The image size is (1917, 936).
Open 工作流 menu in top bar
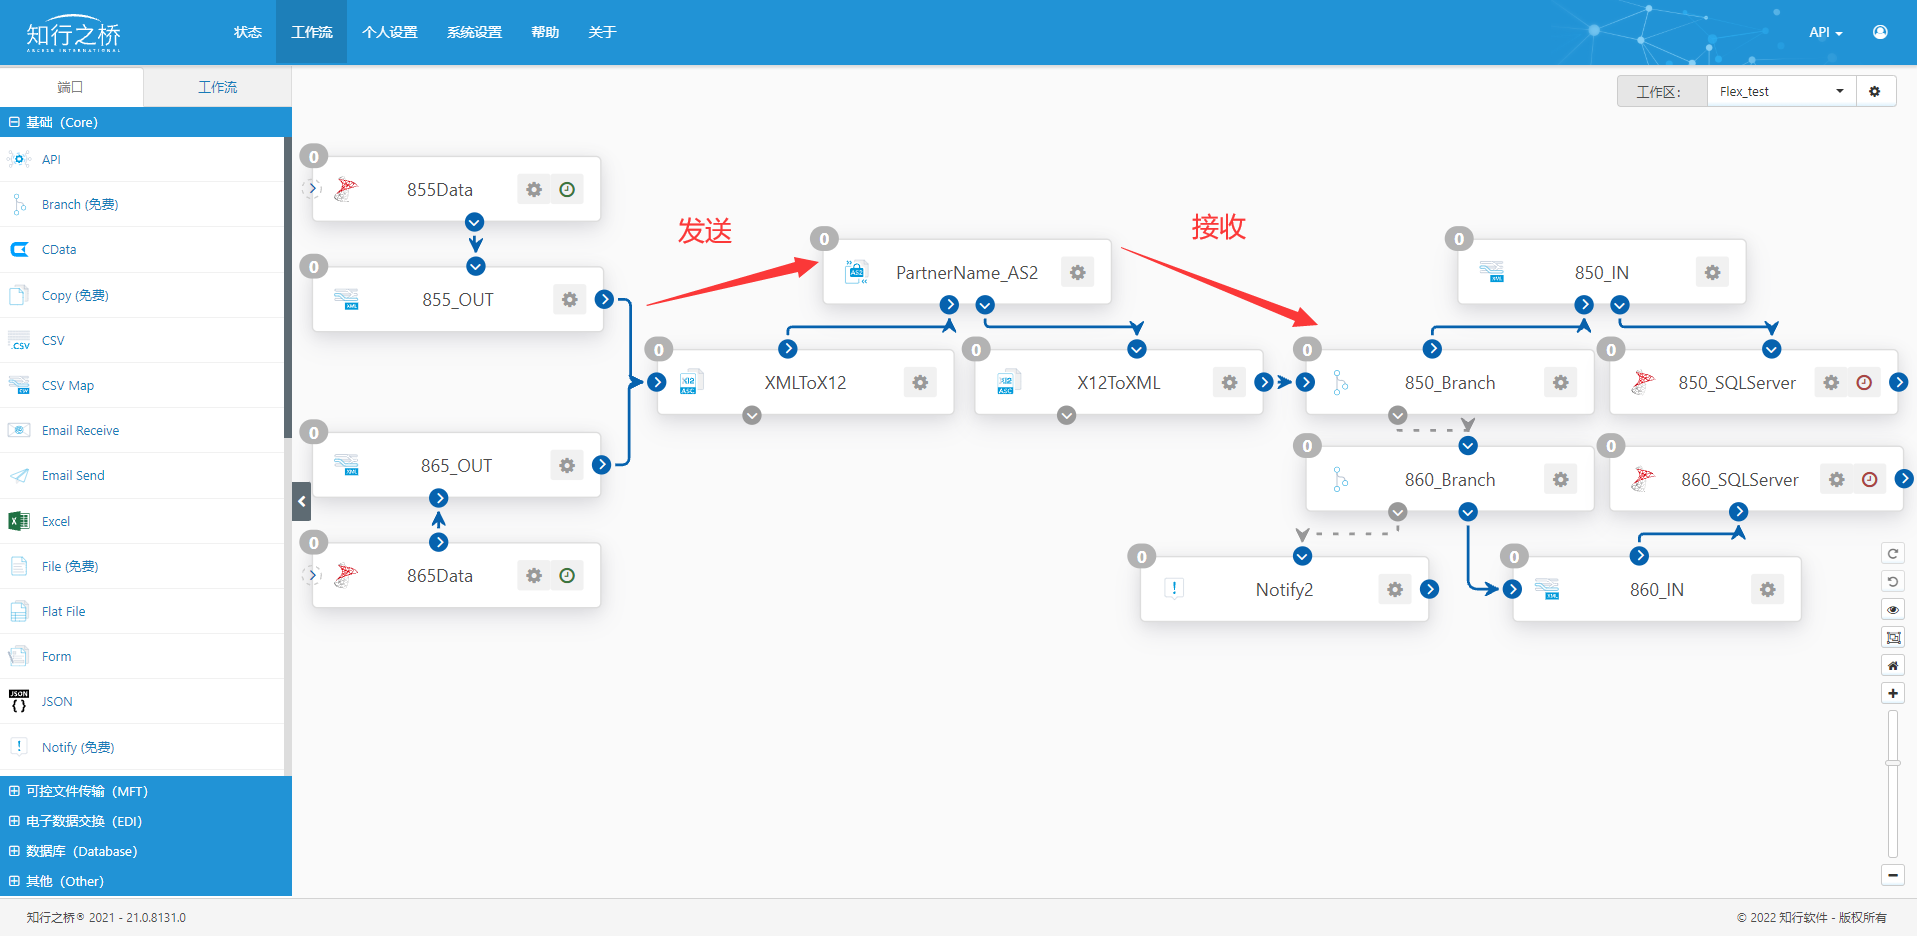[312, 32]
